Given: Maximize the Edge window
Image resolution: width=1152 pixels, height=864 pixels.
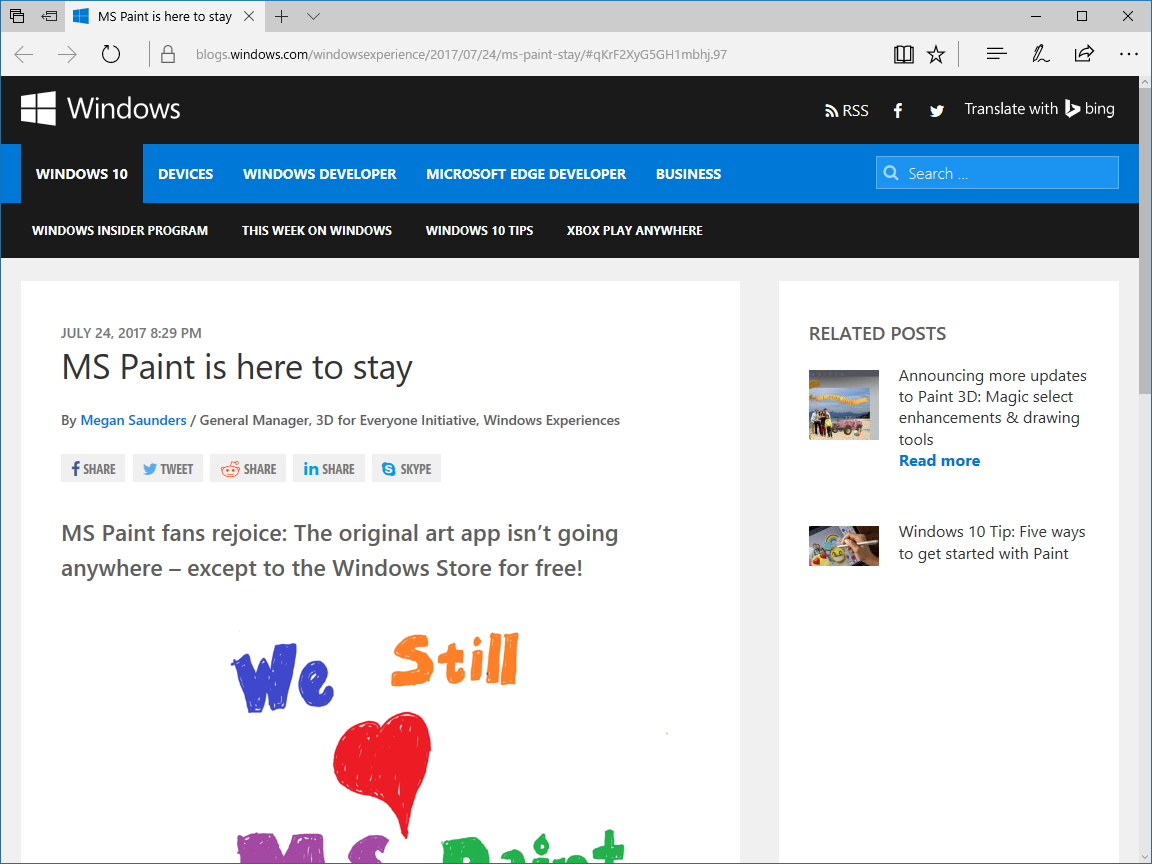Looking at the screenshot, I should click(x=1081, y=16).
